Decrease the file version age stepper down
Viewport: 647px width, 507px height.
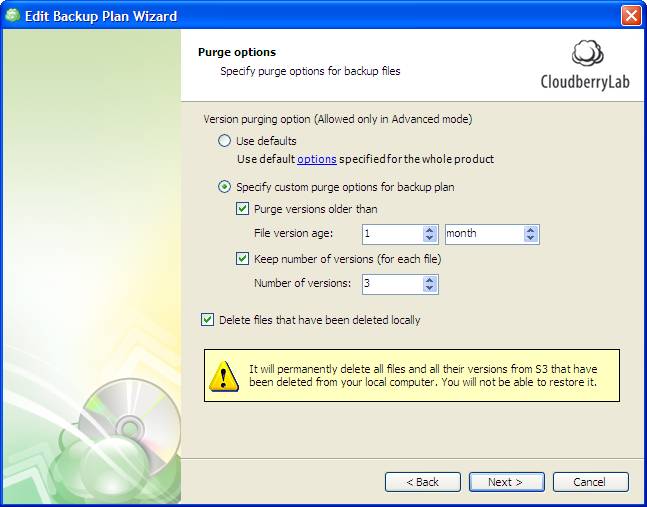point(430,238)
